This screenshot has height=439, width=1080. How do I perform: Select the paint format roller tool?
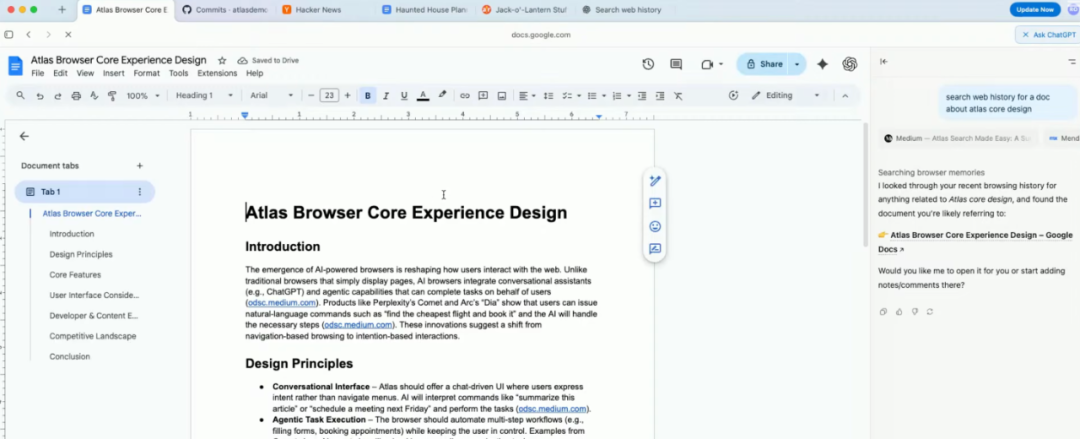click(x=110, y=96)
